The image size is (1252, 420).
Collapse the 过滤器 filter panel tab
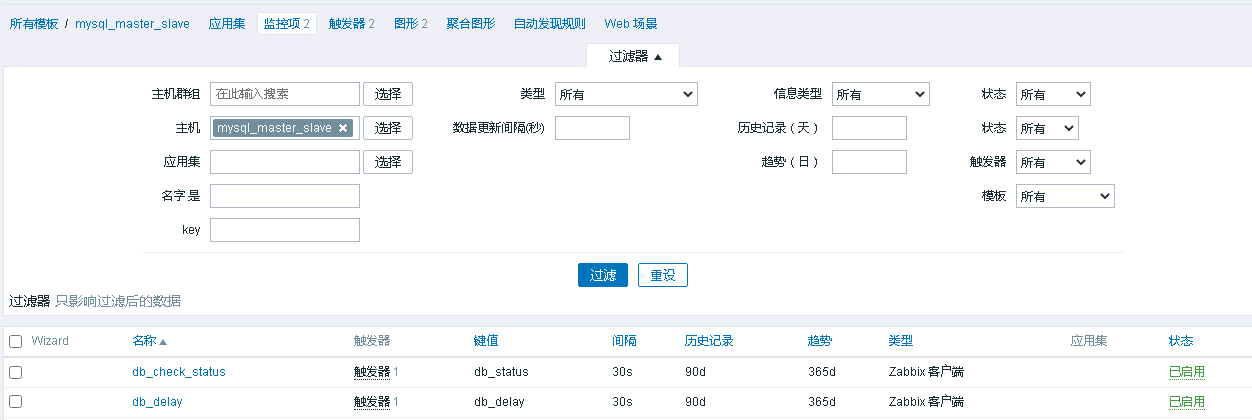tap(635, 57)
